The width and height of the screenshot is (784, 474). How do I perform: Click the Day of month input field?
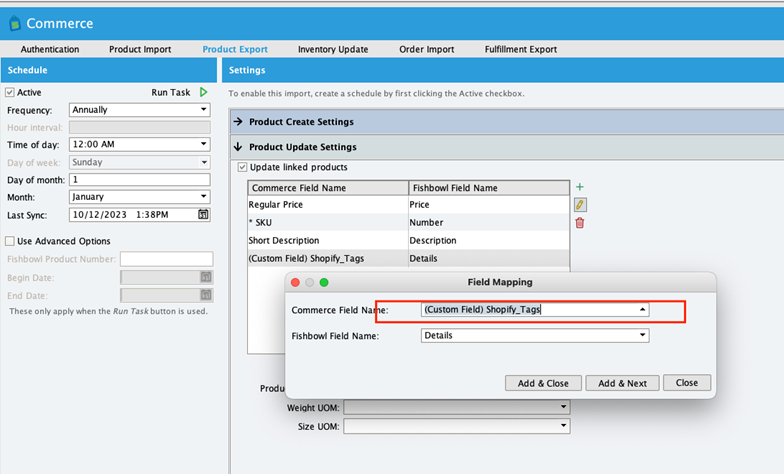(x=140, y=180)
